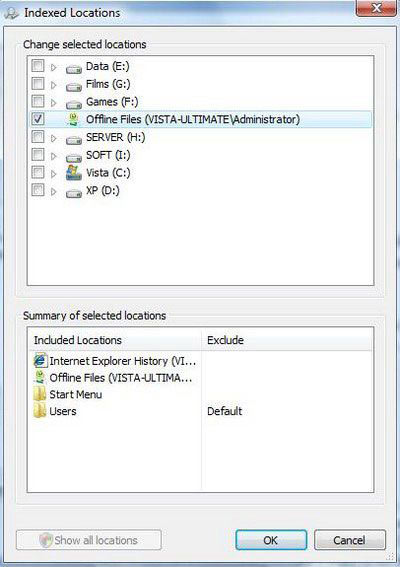Image resolution: width=400 pixels, height=567 pixels.
Task: Confirm changes with the OK button
Action: click(x=271, y=540)
